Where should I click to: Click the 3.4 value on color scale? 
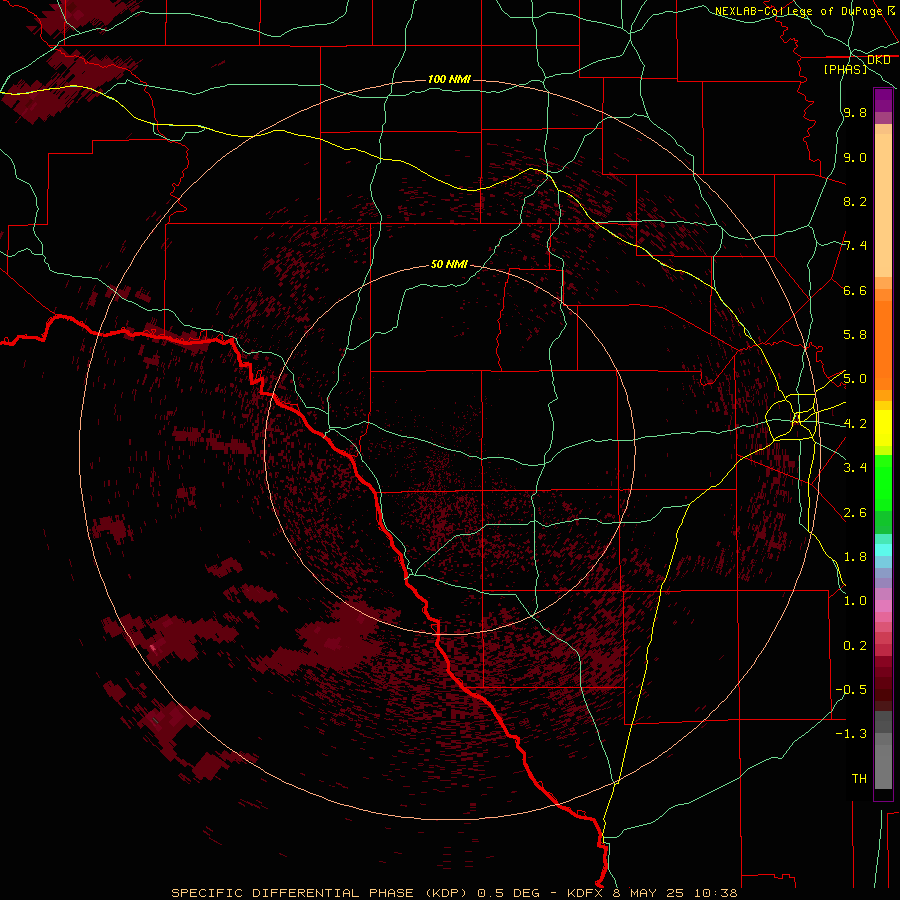(855, 468)
